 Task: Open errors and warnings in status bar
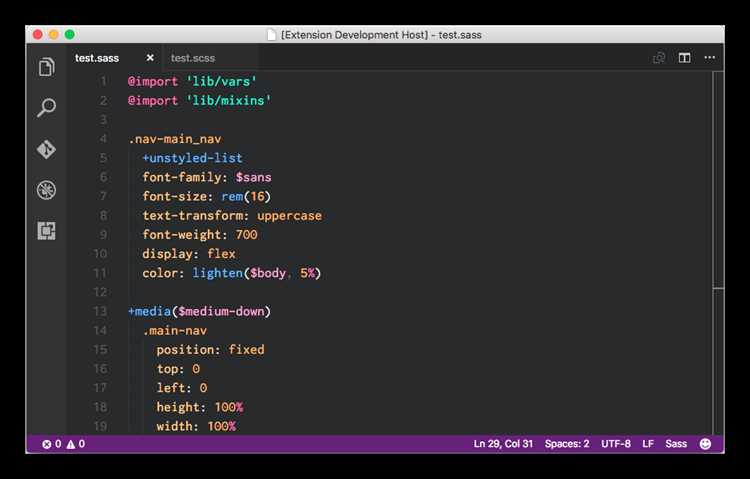tap(63, 443)
